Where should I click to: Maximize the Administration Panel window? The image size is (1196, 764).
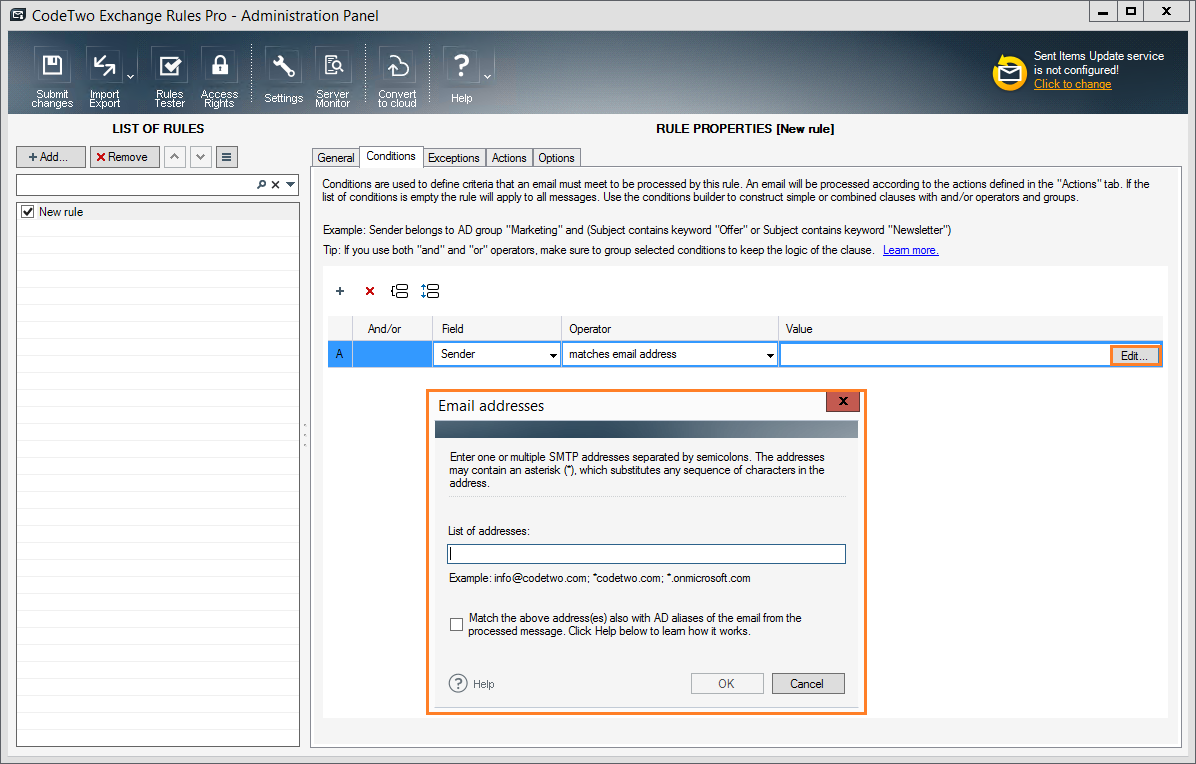click(x=1131, y=12)
